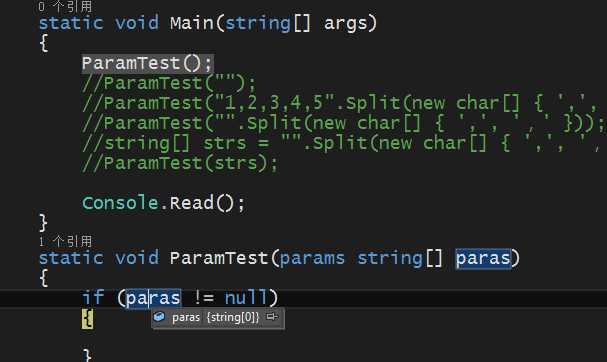Image resolution: width=607 pixels, height=362 pixels.
Task: Pin the paras debugger data tip
Action: pos(272,317)
